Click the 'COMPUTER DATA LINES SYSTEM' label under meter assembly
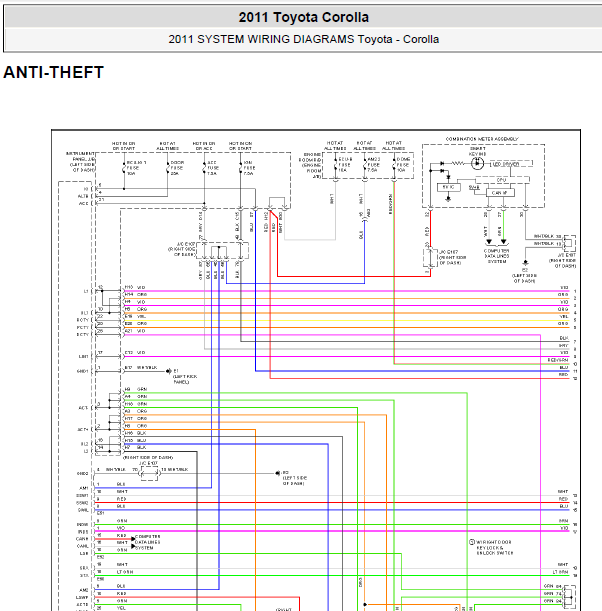Screen dimensions: 602x611 [x=497, y=256]
